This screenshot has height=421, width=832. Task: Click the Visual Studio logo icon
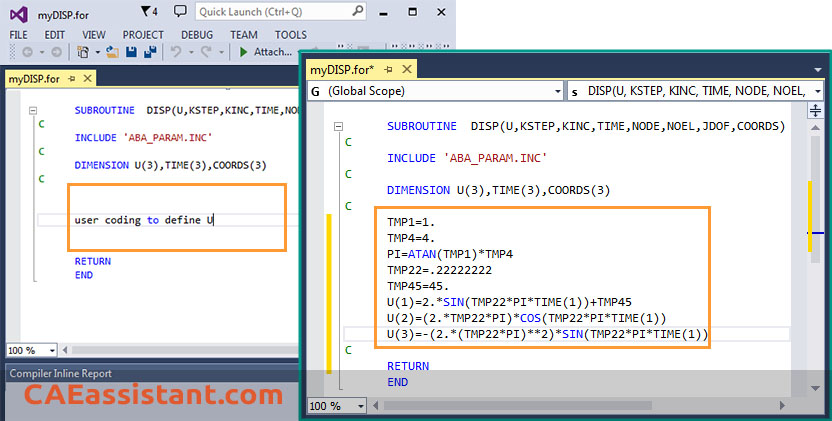click(19, 14)
